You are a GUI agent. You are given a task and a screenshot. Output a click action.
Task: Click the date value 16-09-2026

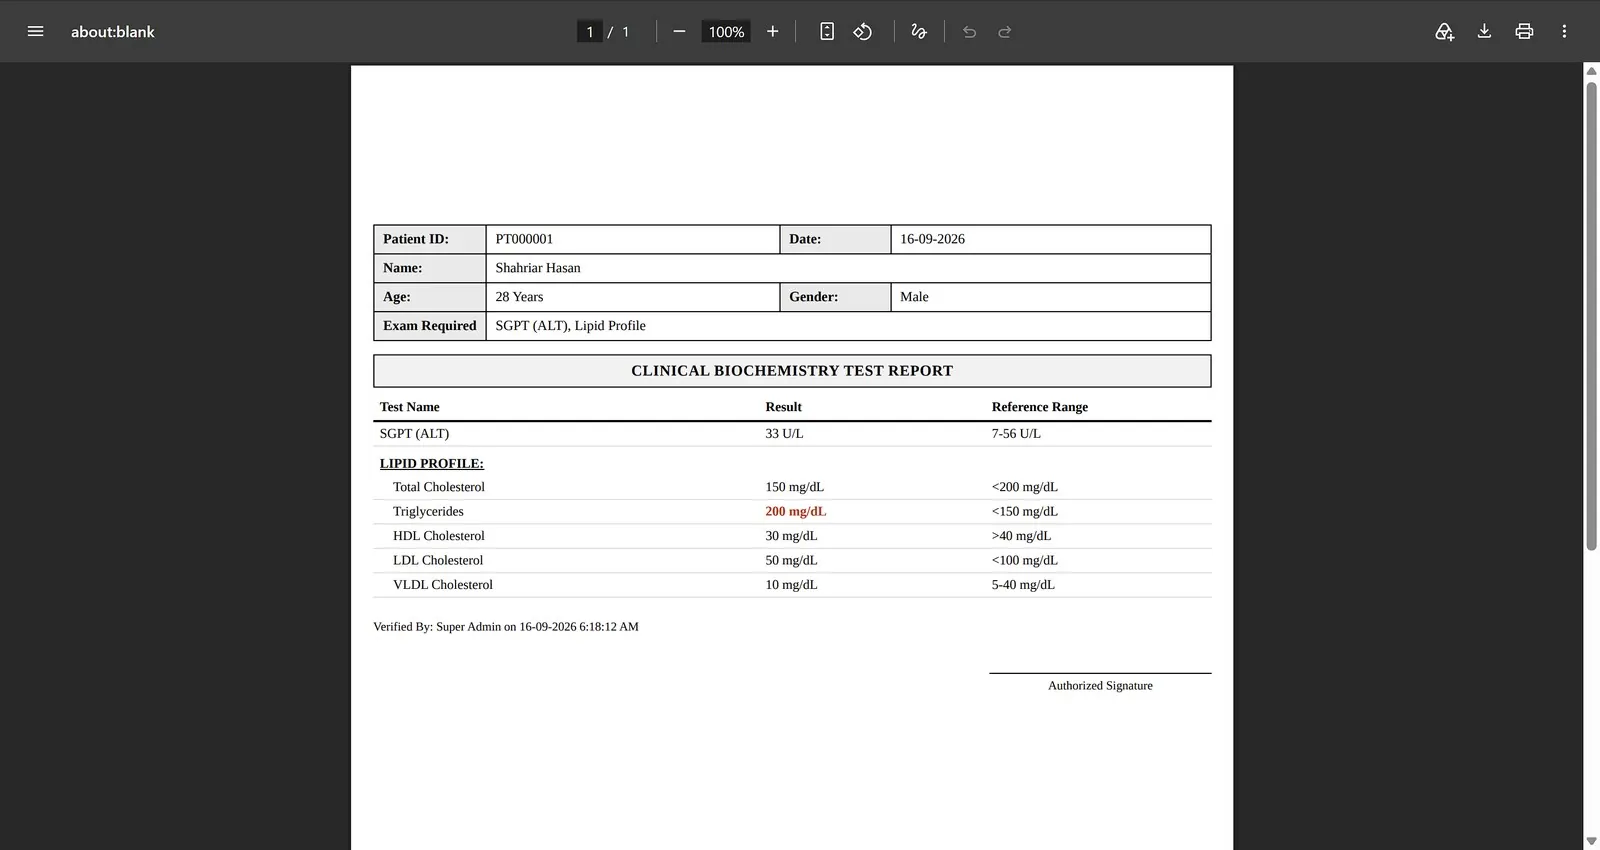pyautogui.click(x=932, y=239)
